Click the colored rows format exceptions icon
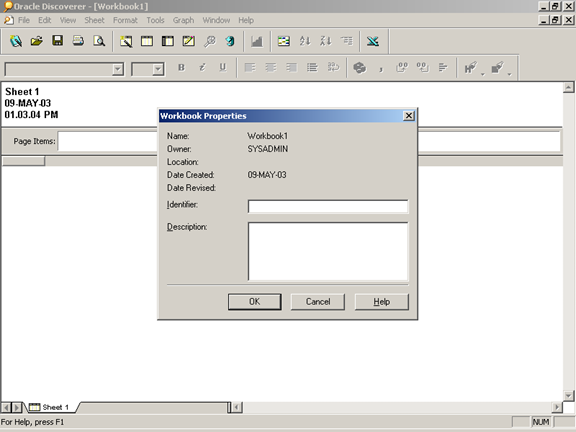576x432 pixels. pyautogui.click(x=284, y=41)
